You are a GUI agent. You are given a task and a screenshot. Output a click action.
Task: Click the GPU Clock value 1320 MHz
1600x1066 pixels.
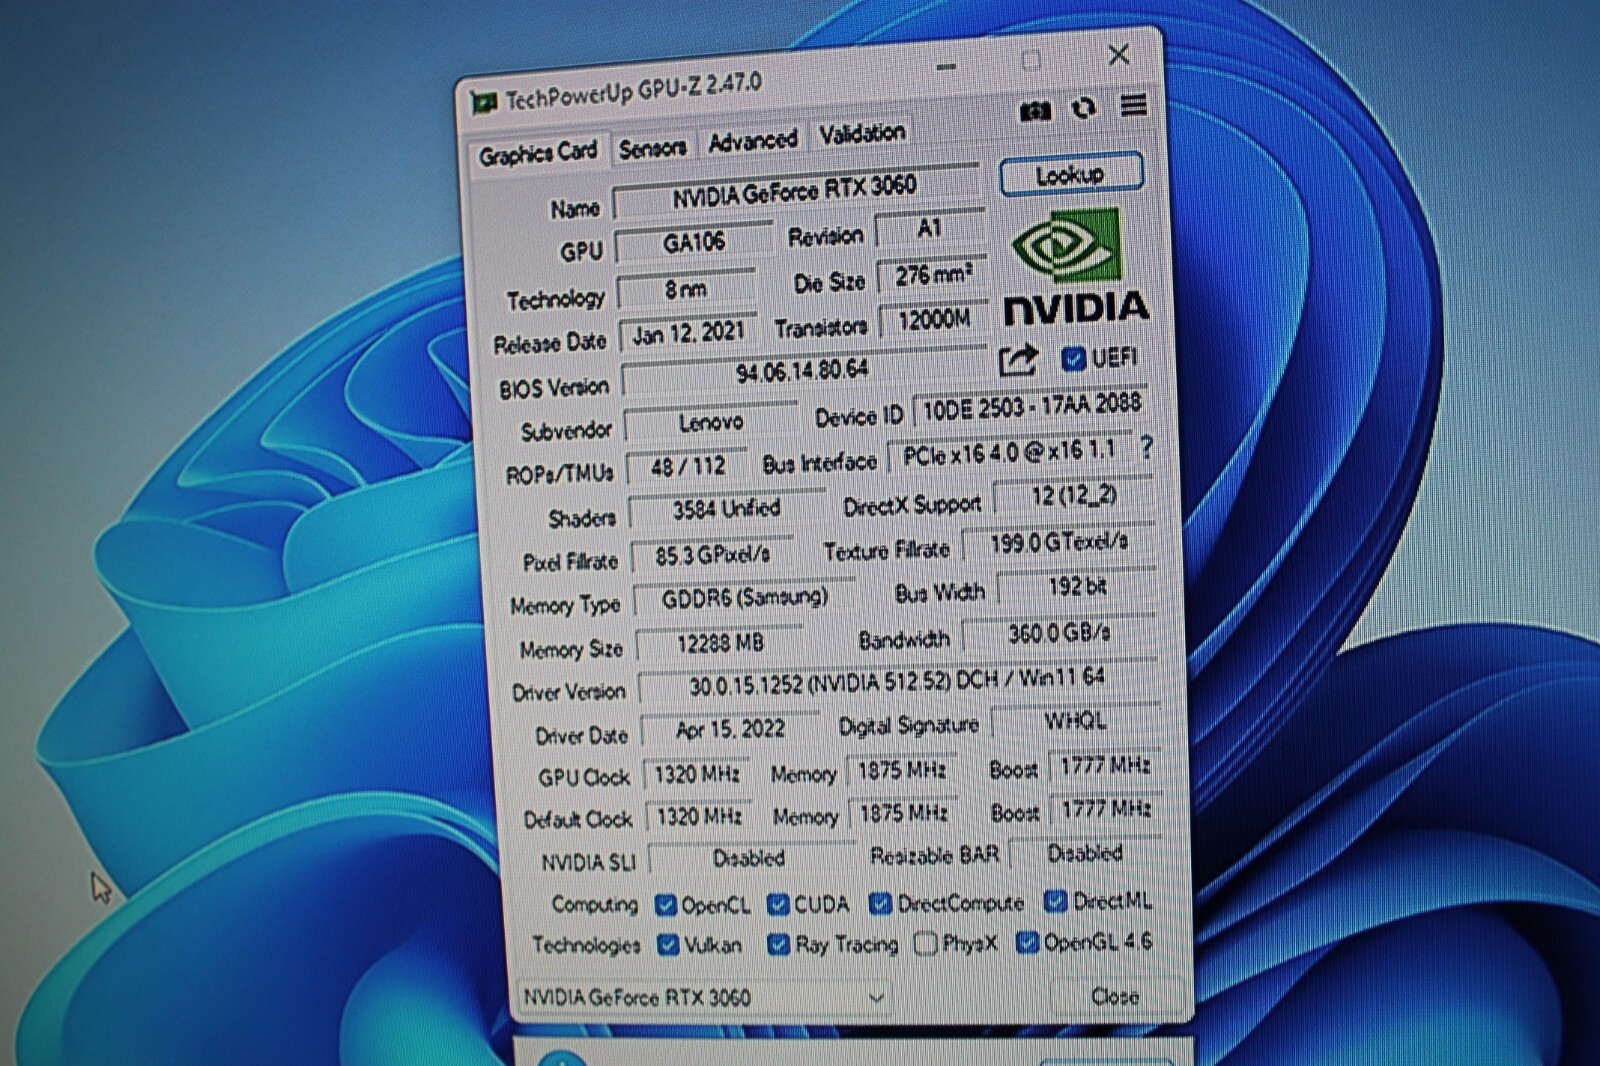pyautogui.click(x=697, y=775)
